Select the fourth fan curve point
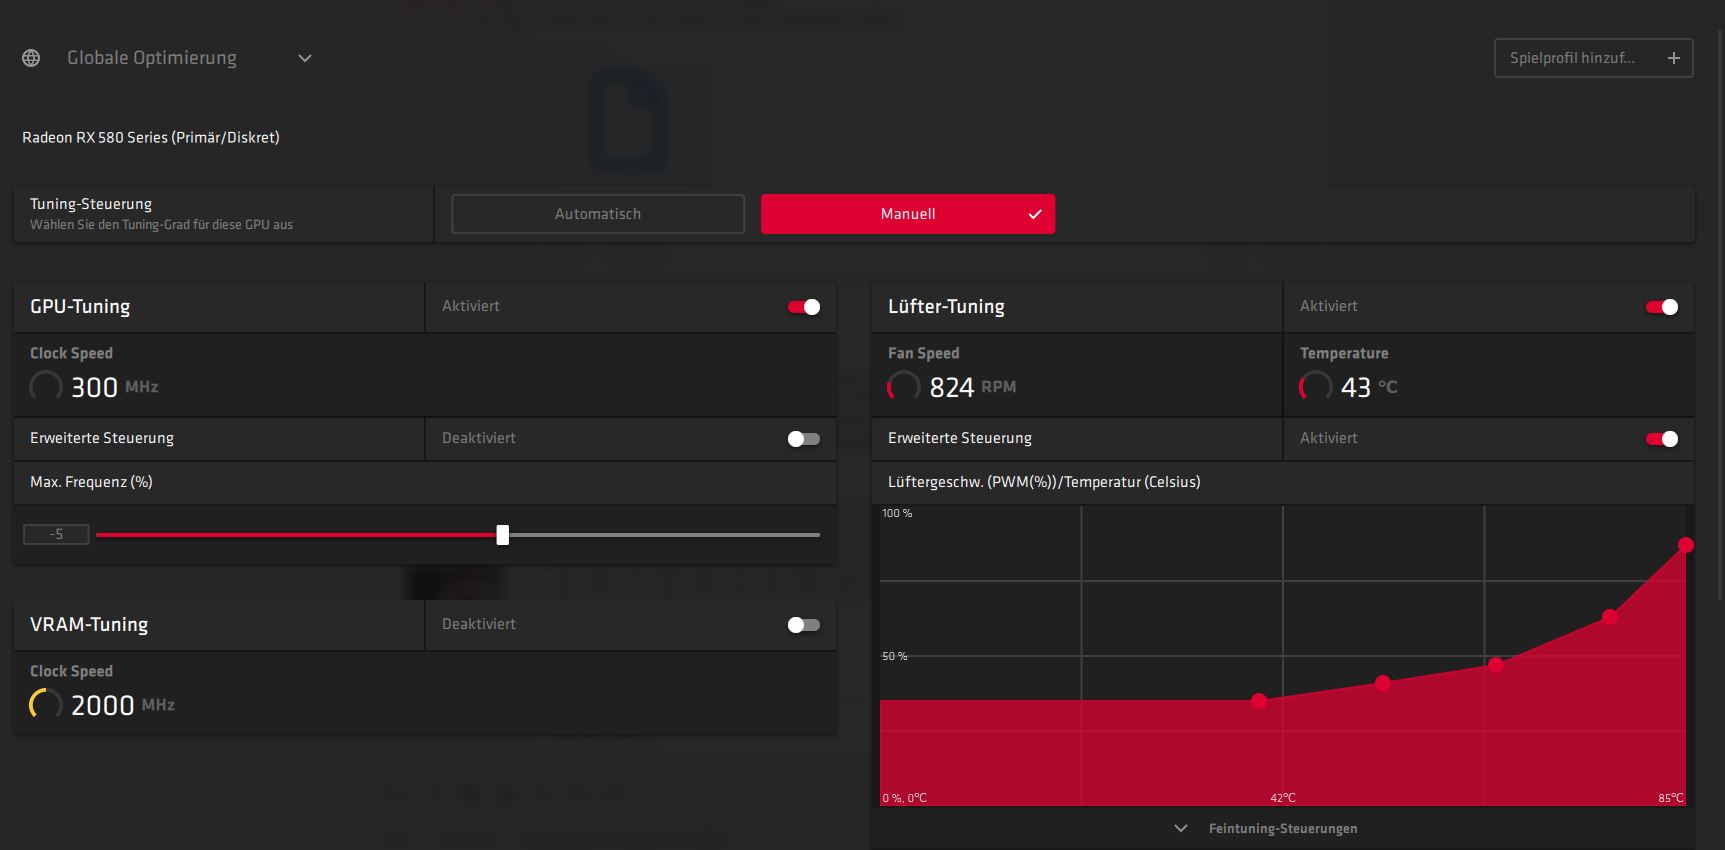Screen dimensions: 1725x850 pos(1610,617)
